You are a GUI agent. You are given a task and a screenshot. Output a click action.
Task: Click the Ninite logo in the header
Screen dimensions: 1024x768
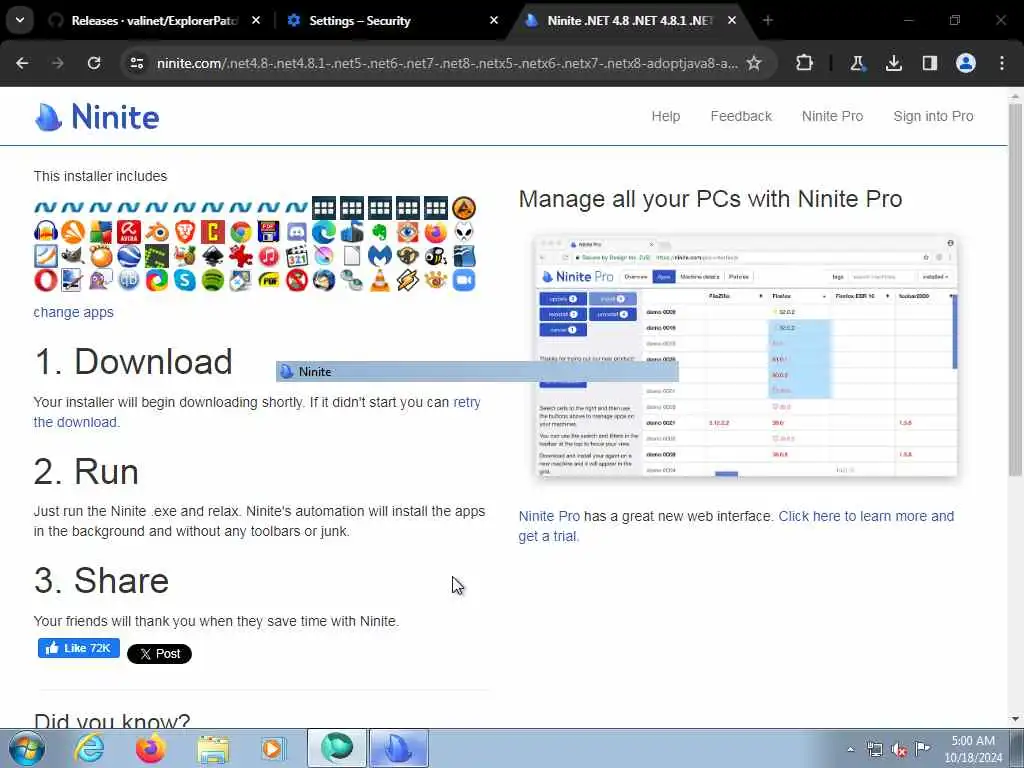[97, 117]
